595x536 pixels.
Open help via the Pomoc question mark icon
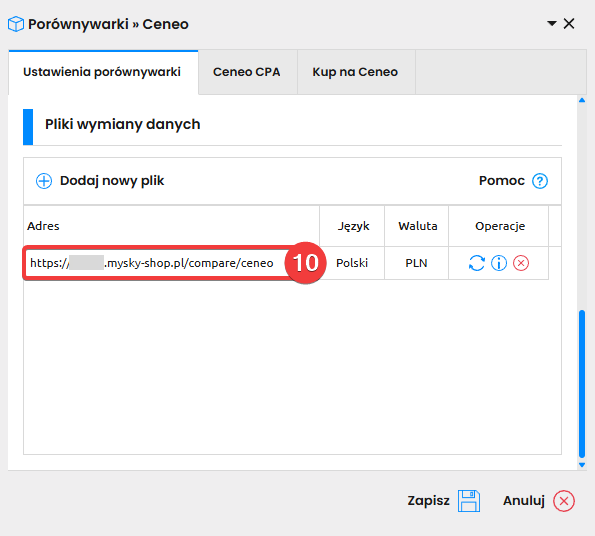click(x=540, y=181)
